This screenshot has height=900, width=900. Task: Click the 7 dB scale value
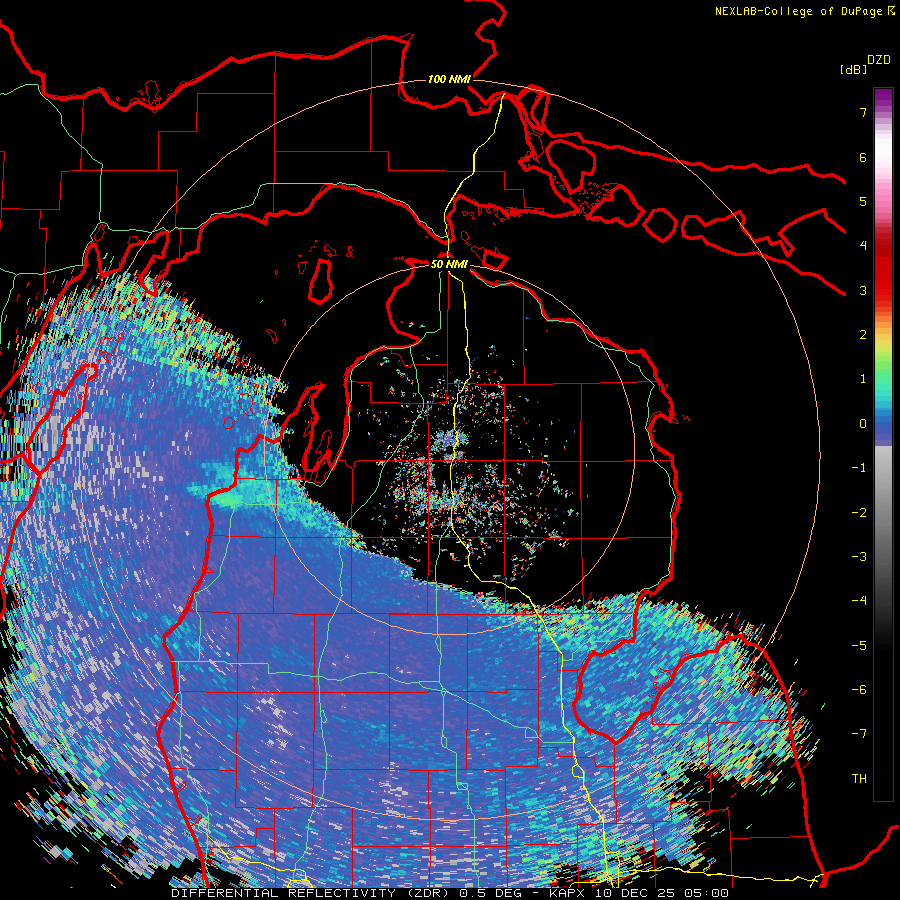863,112
